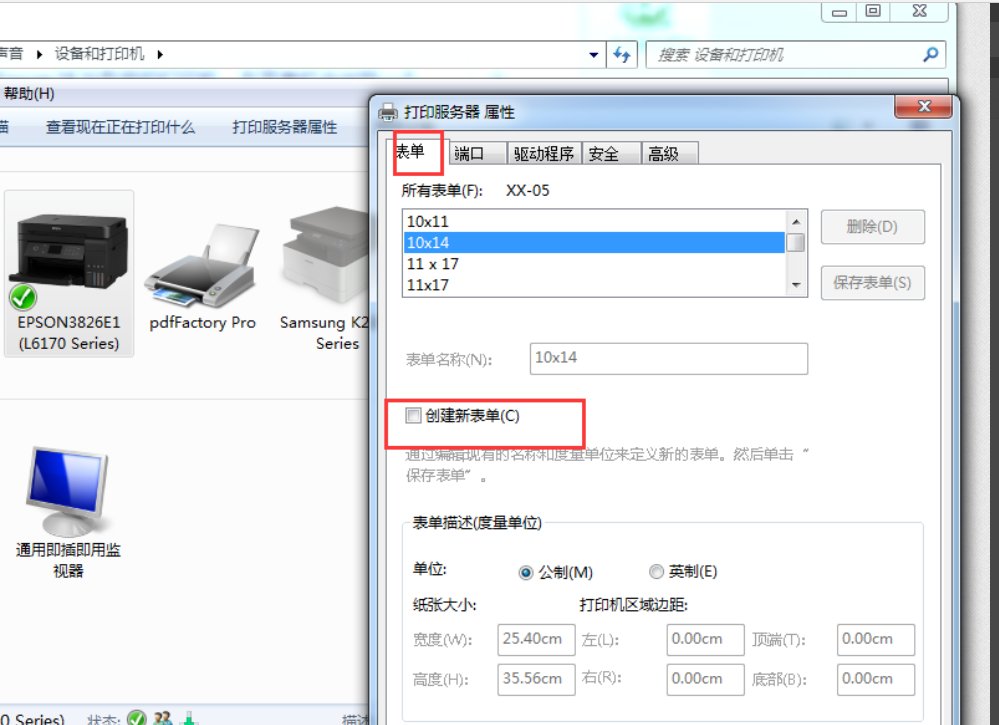Image resolution: width=999 pixels, height=725 pixels.
Task: Click the search magnifier icon
Action: point(928,54)
